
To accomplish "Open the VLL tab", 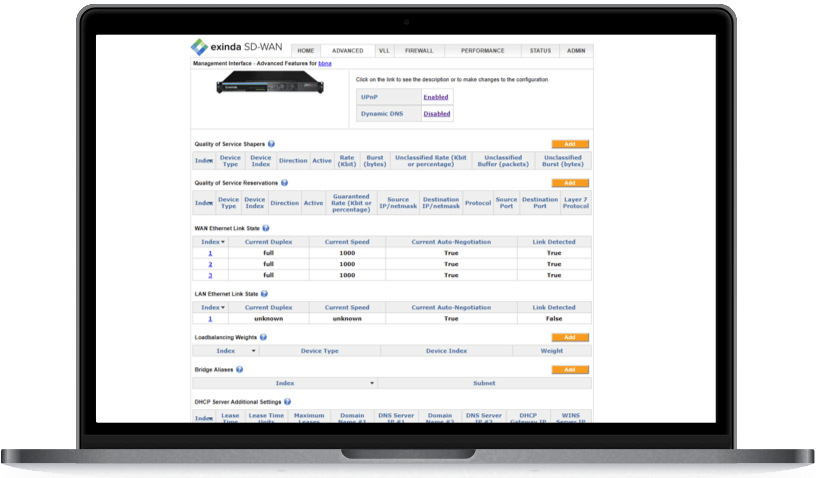I will point(384,50).
